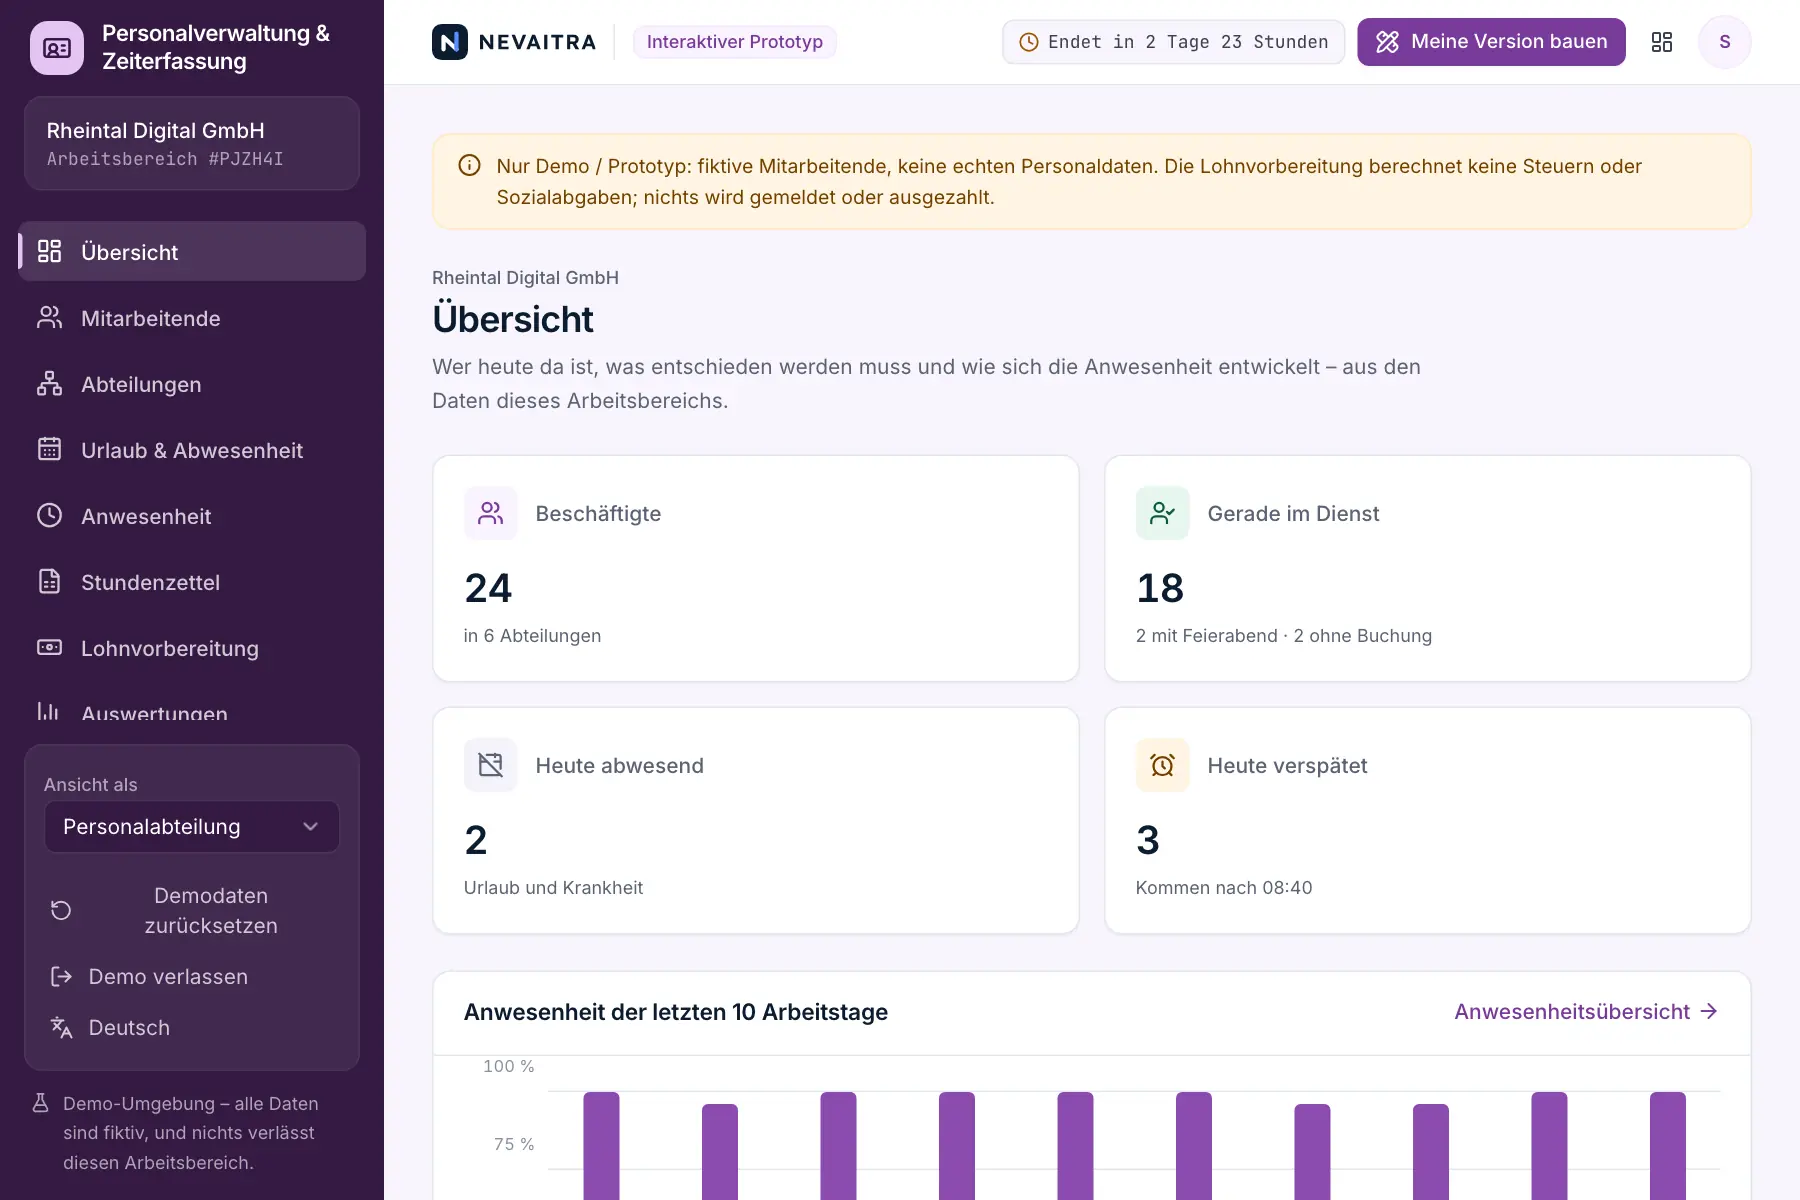Click the Gerade im Dienst user-check icon
The image size is (1800, 1200).
pos(1162,513)
